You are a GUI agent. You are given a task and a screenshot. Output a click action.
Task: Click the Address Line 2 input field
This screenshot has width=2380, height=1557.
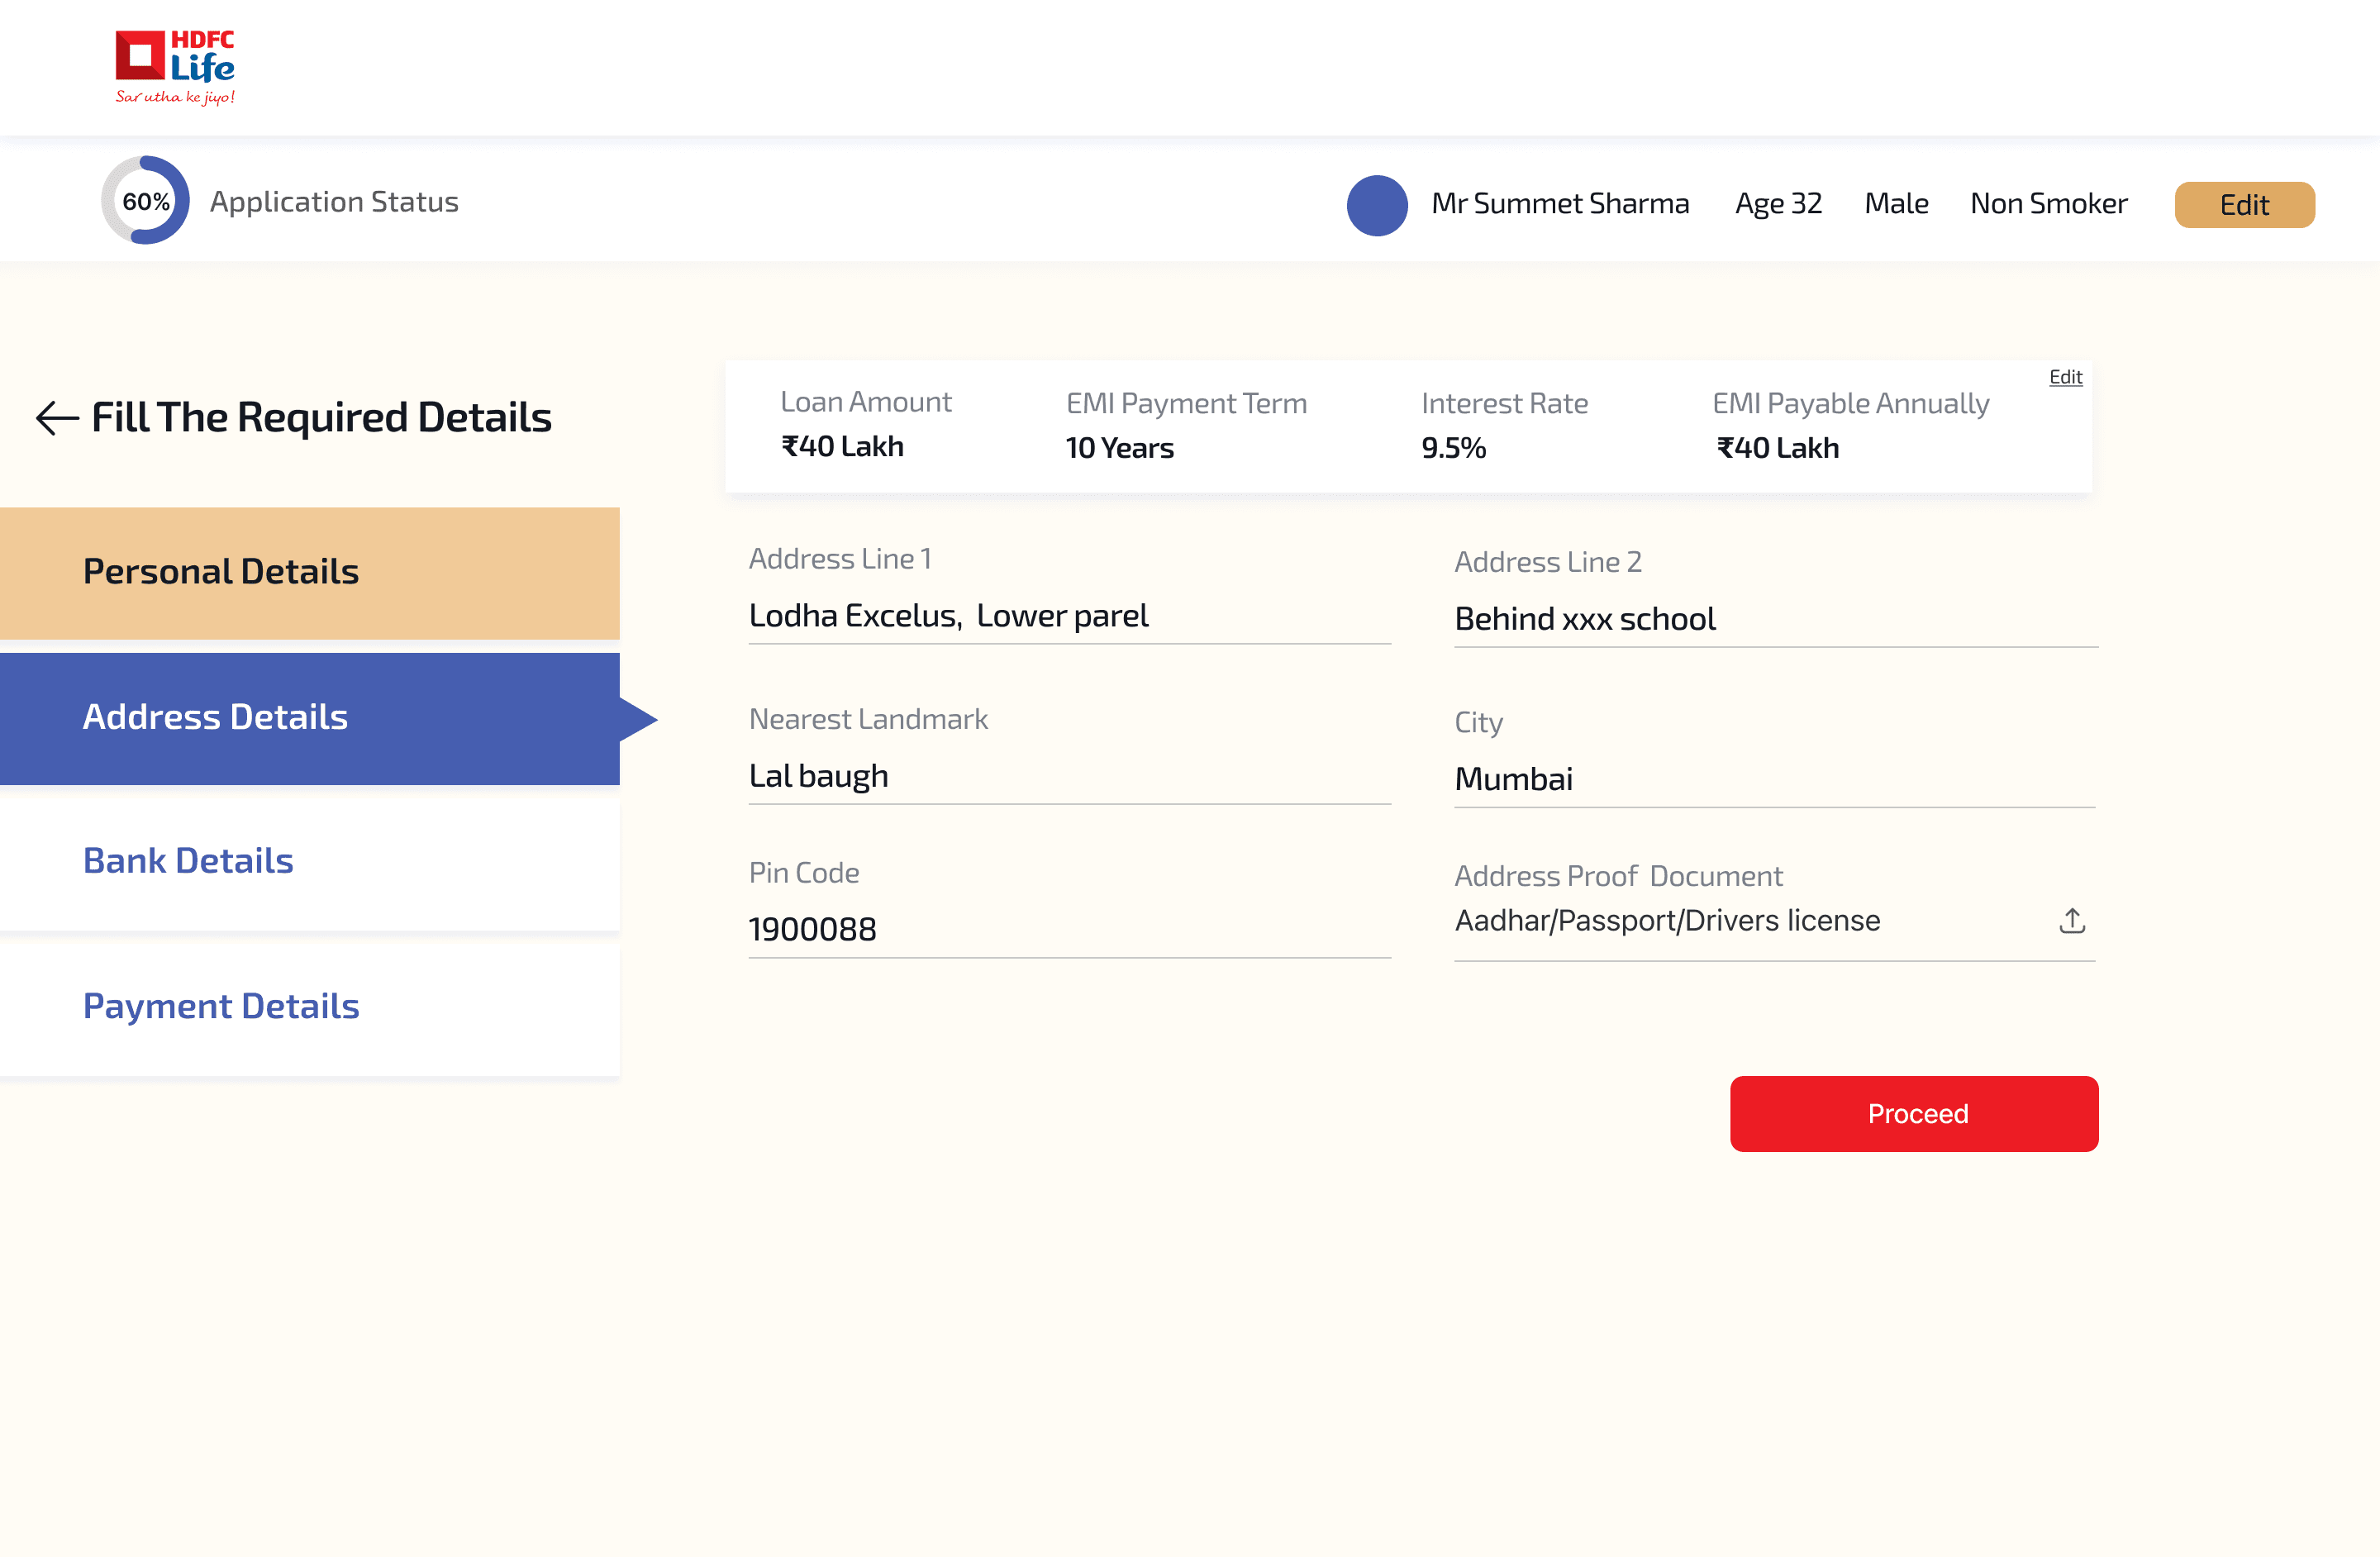click(1776, 619)
